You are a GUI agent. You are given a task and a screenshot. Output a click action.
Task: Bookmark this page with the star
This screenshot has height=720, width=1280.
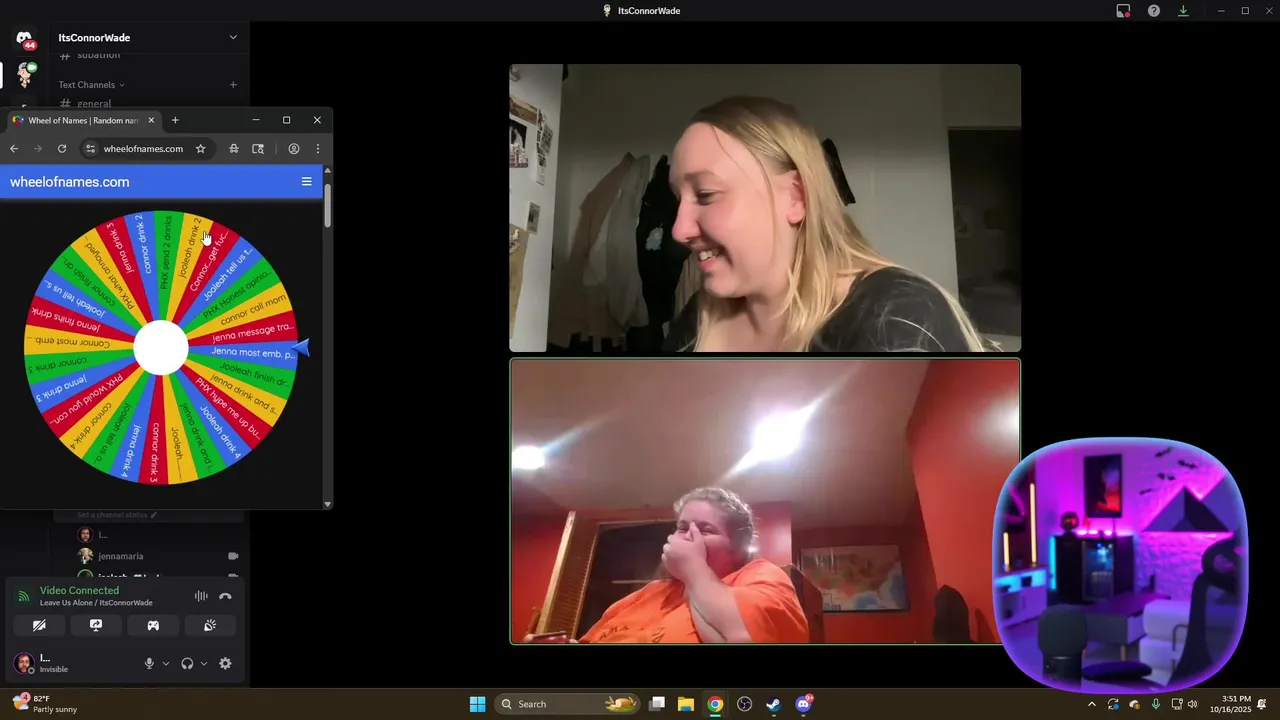click(x=200, y=149)
